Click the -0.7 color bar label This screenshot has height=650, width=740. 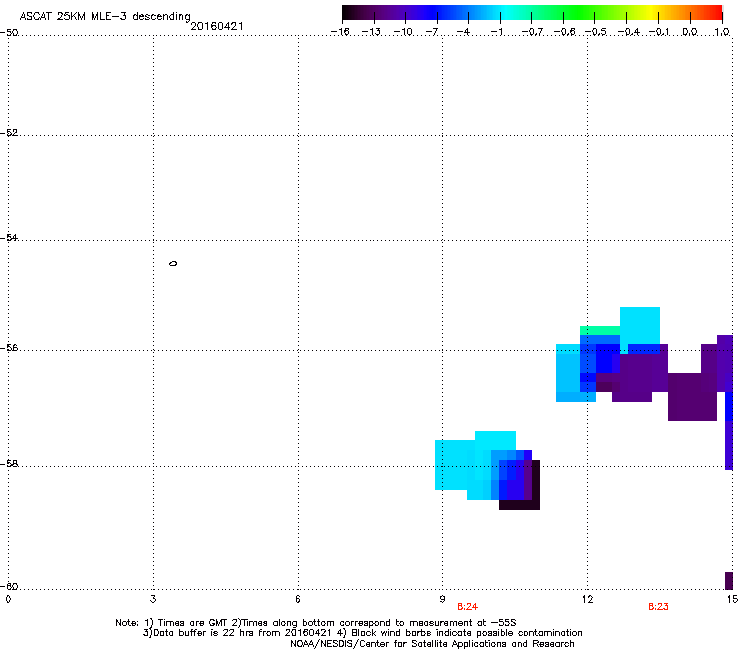click(532, 32)
